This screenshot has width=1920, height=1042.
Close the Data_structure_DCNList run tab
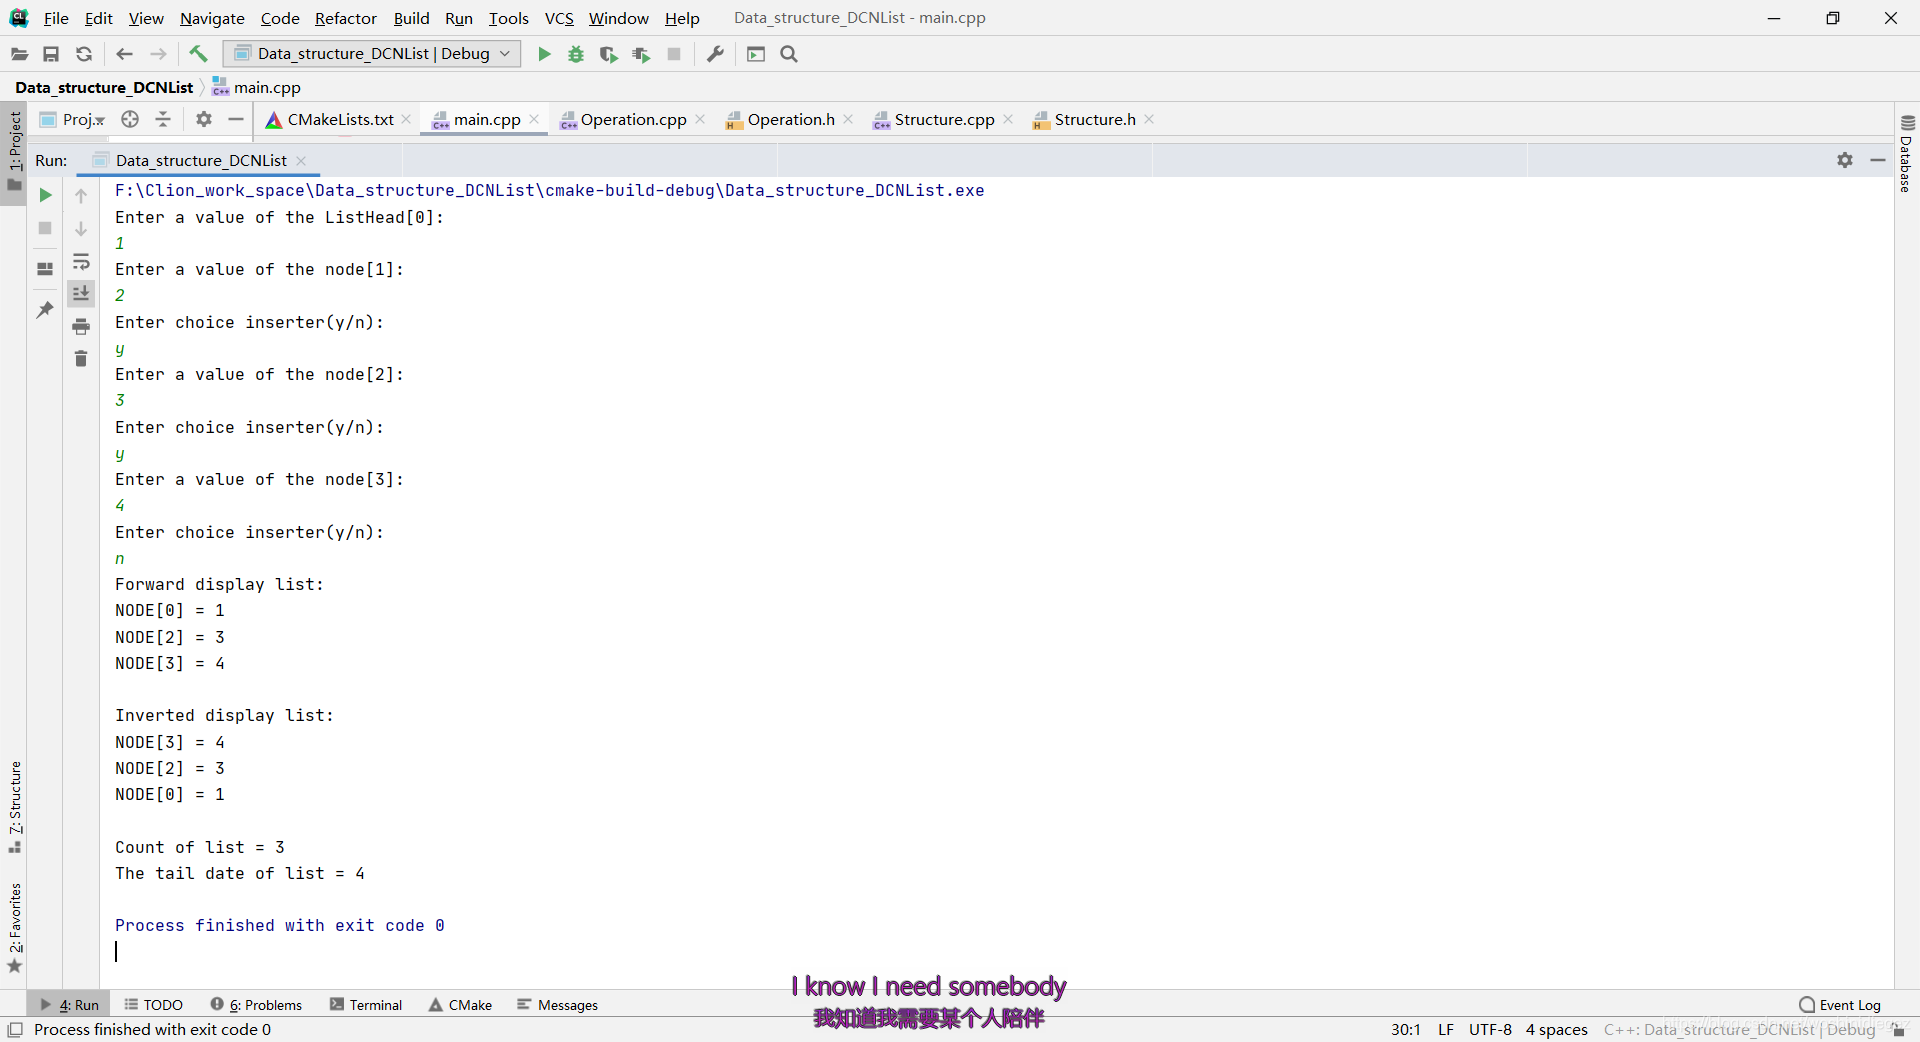point(301,161)
